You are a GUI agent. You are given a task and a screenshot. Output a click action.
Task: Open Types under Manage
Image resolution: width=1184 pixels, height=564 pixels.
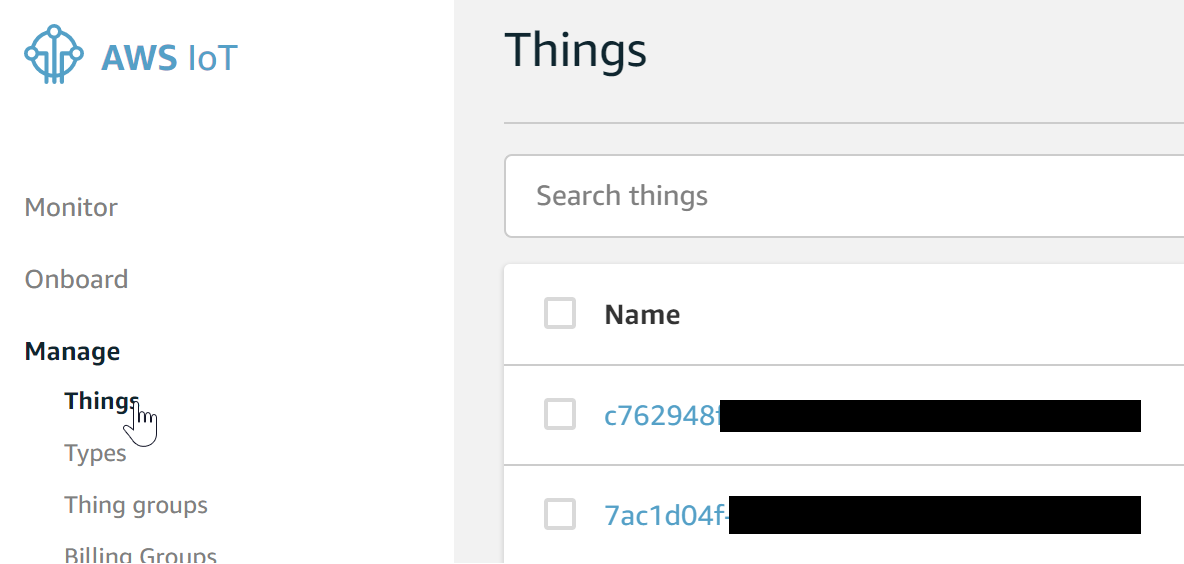95,453
